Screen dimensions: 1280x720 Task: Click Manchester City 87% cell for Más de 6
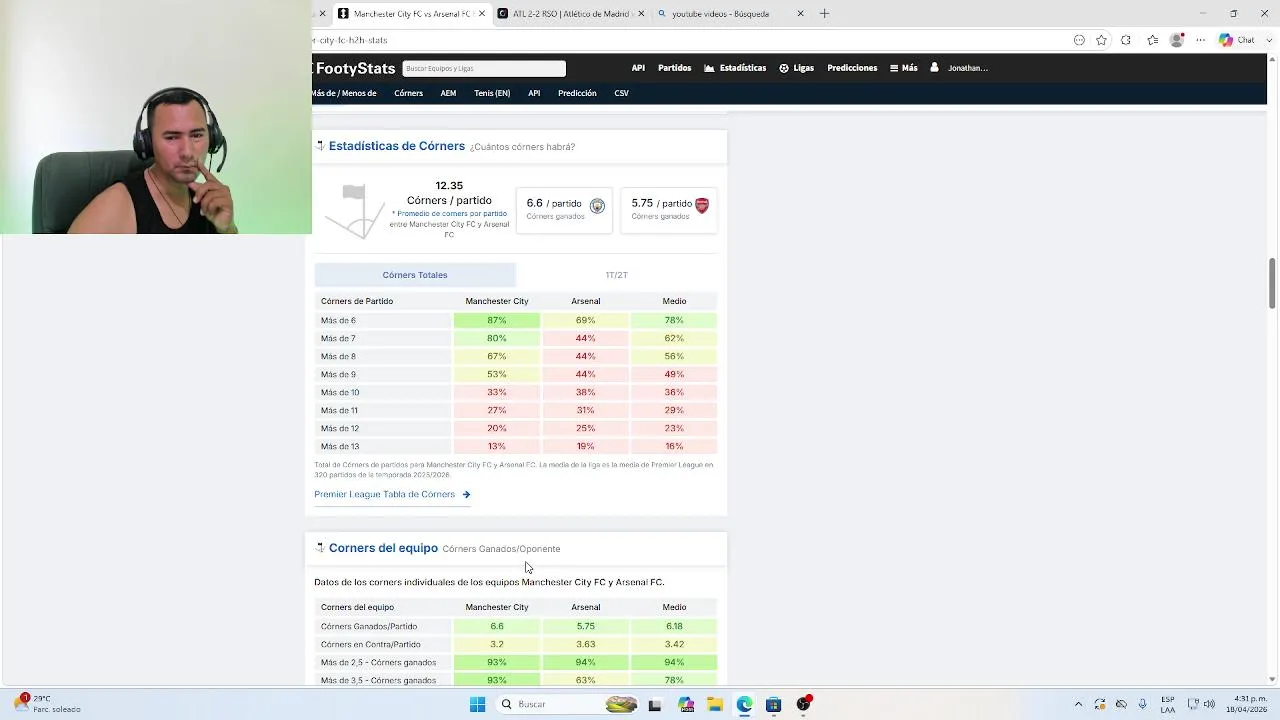(x=497, y=320)
